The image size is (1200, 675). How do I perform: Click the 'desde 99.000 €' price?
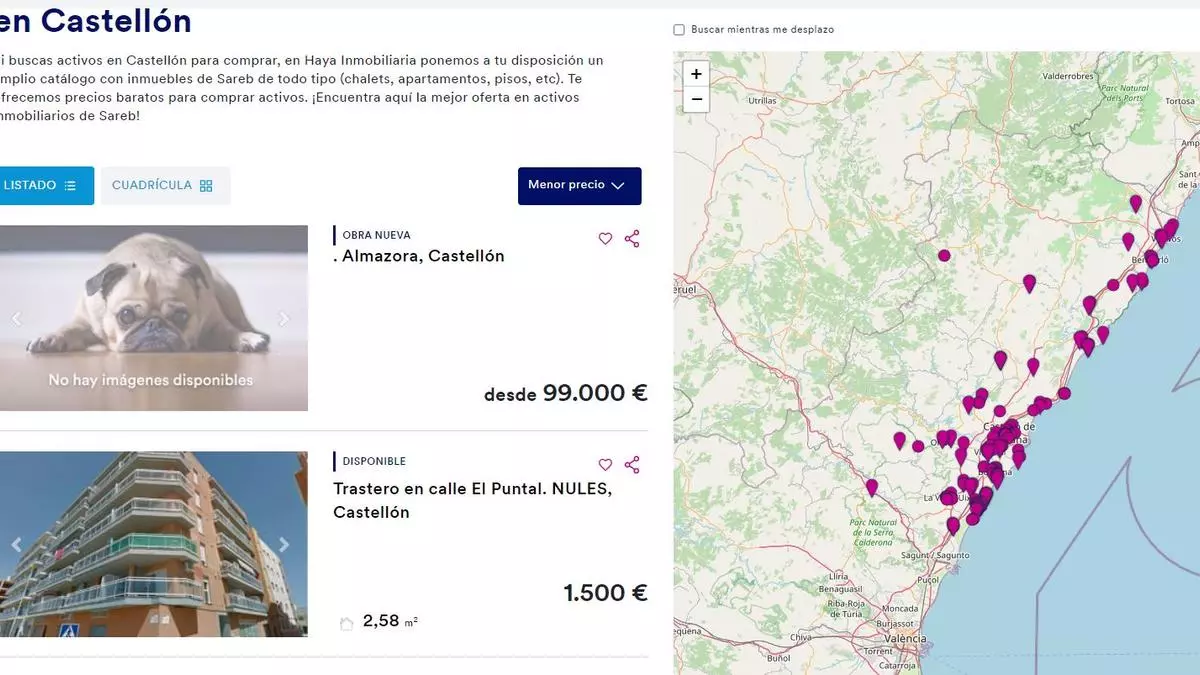click(565, 394)
